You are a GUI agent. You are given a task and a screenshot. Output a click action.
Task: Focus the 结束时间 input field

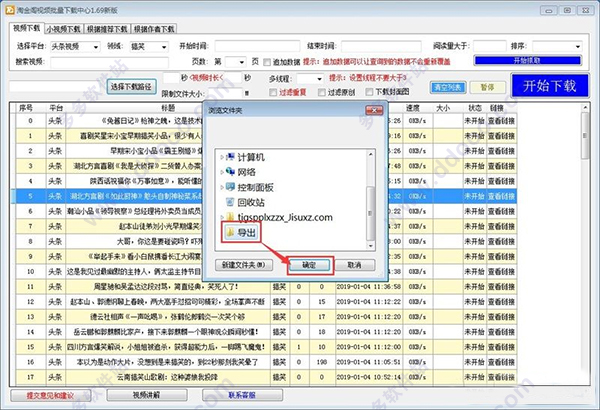[381, 46]
